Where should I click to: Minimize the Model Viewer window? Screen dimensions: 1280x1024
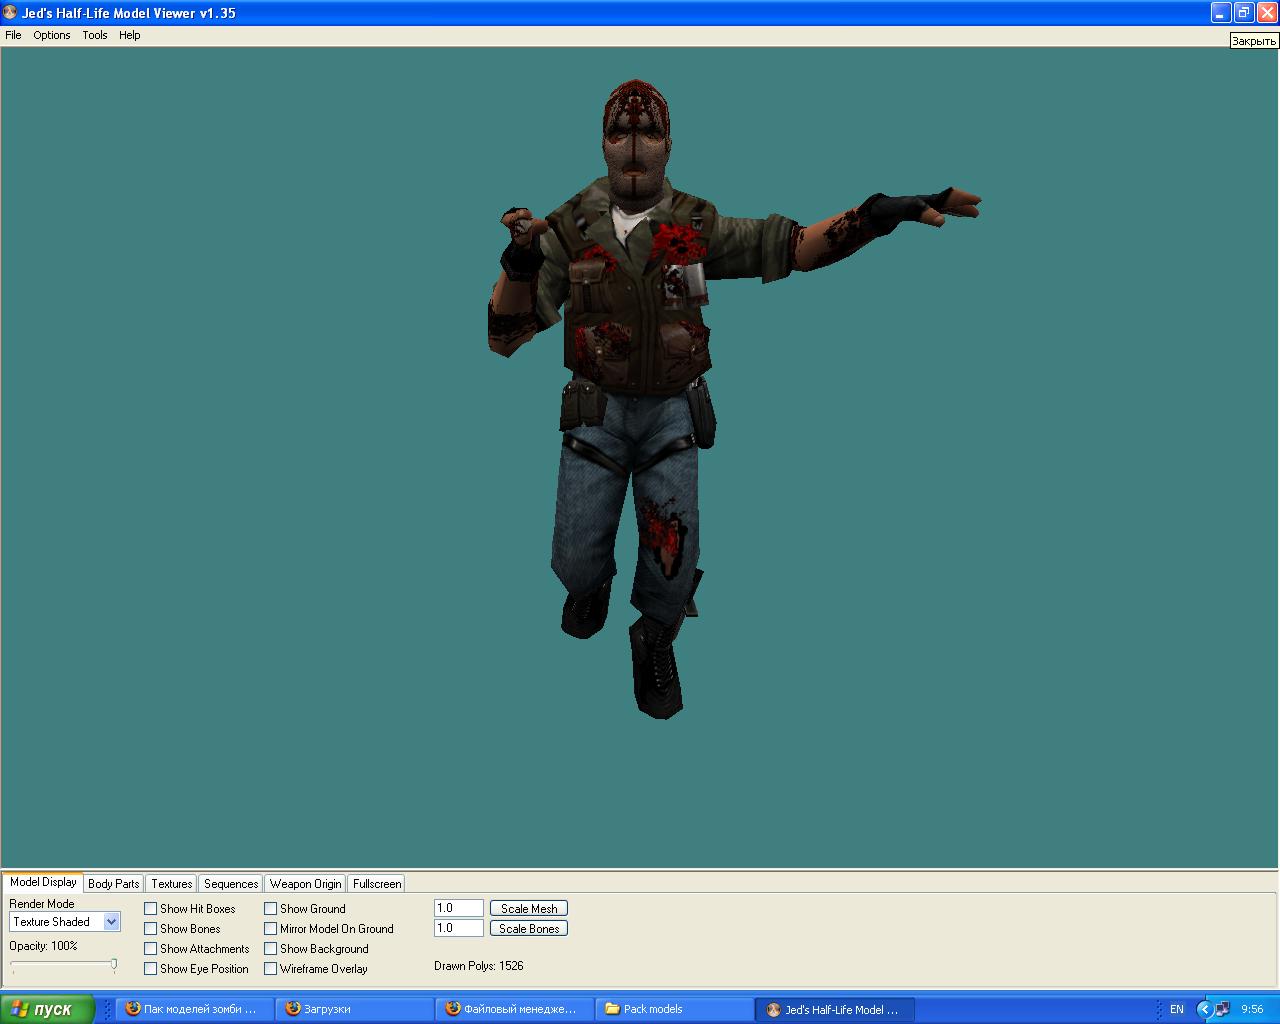(1221, 13)
